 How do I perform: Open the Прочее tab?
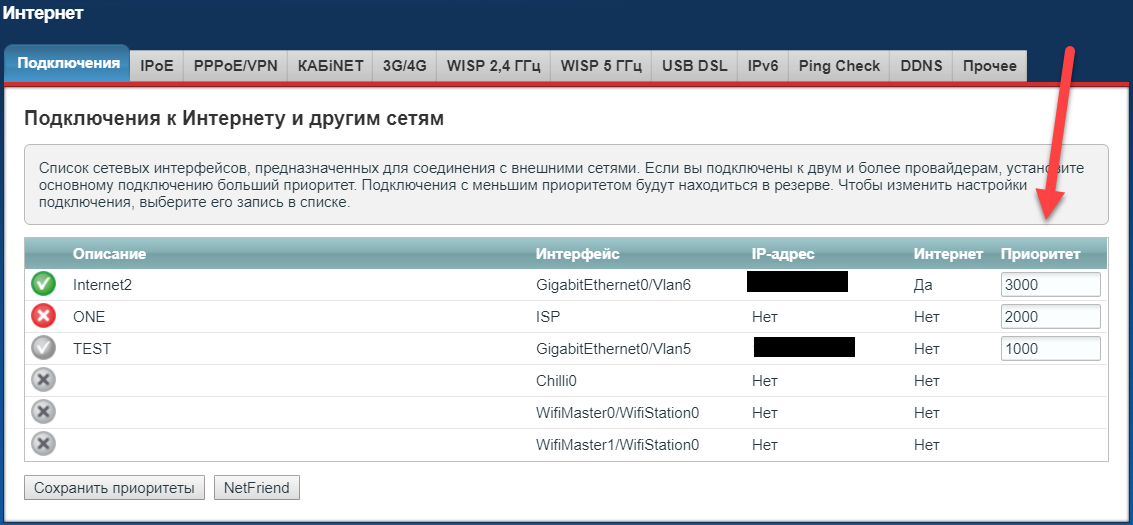pyautogui.click(x=989, y=66)
